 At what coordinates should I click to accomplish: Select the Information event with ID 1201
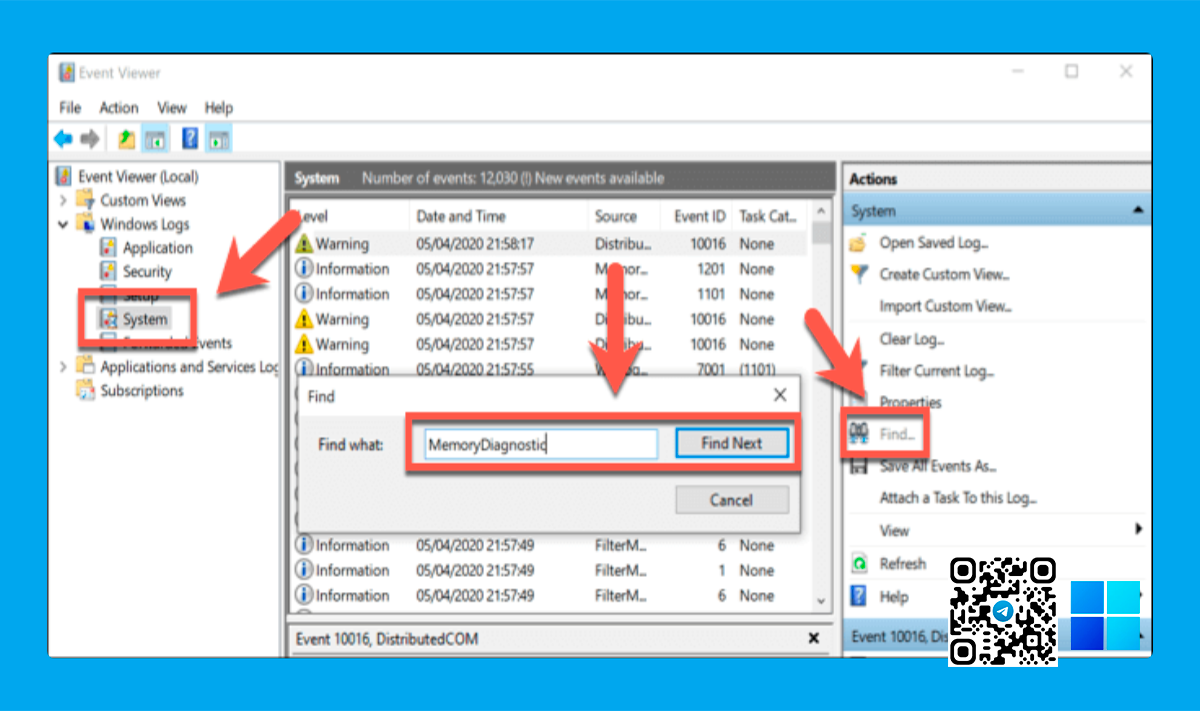pos(551,269)
